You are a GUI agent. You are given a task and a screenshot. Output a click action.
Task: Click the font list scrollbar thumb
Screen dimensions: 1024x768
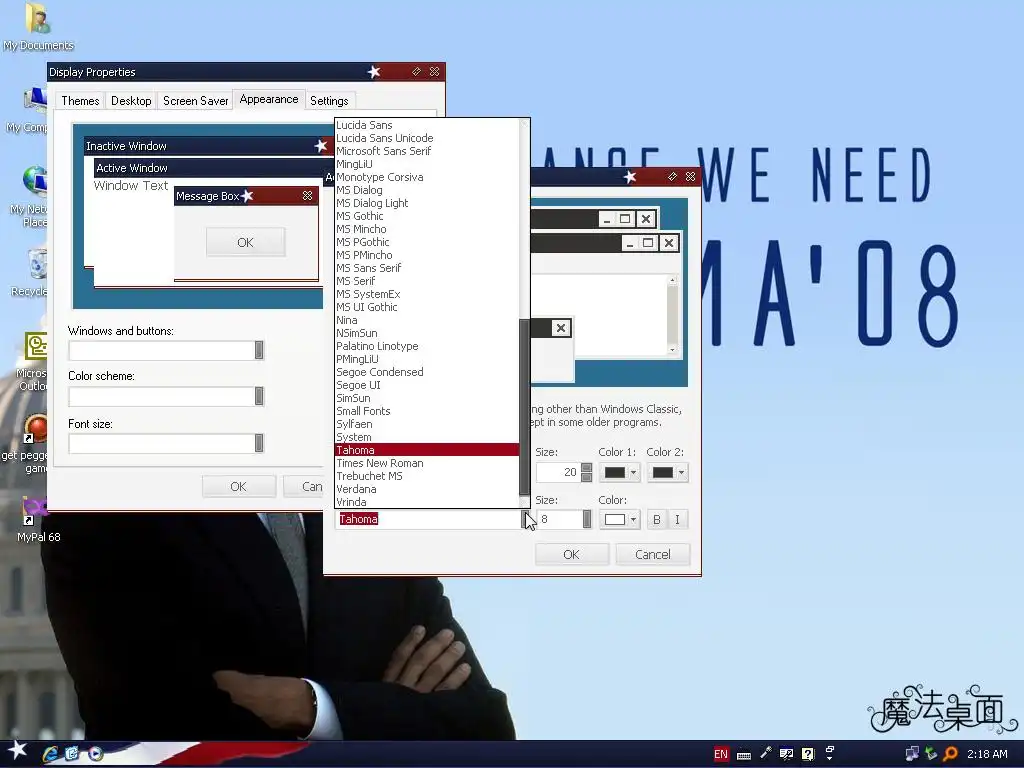point(524,408)
